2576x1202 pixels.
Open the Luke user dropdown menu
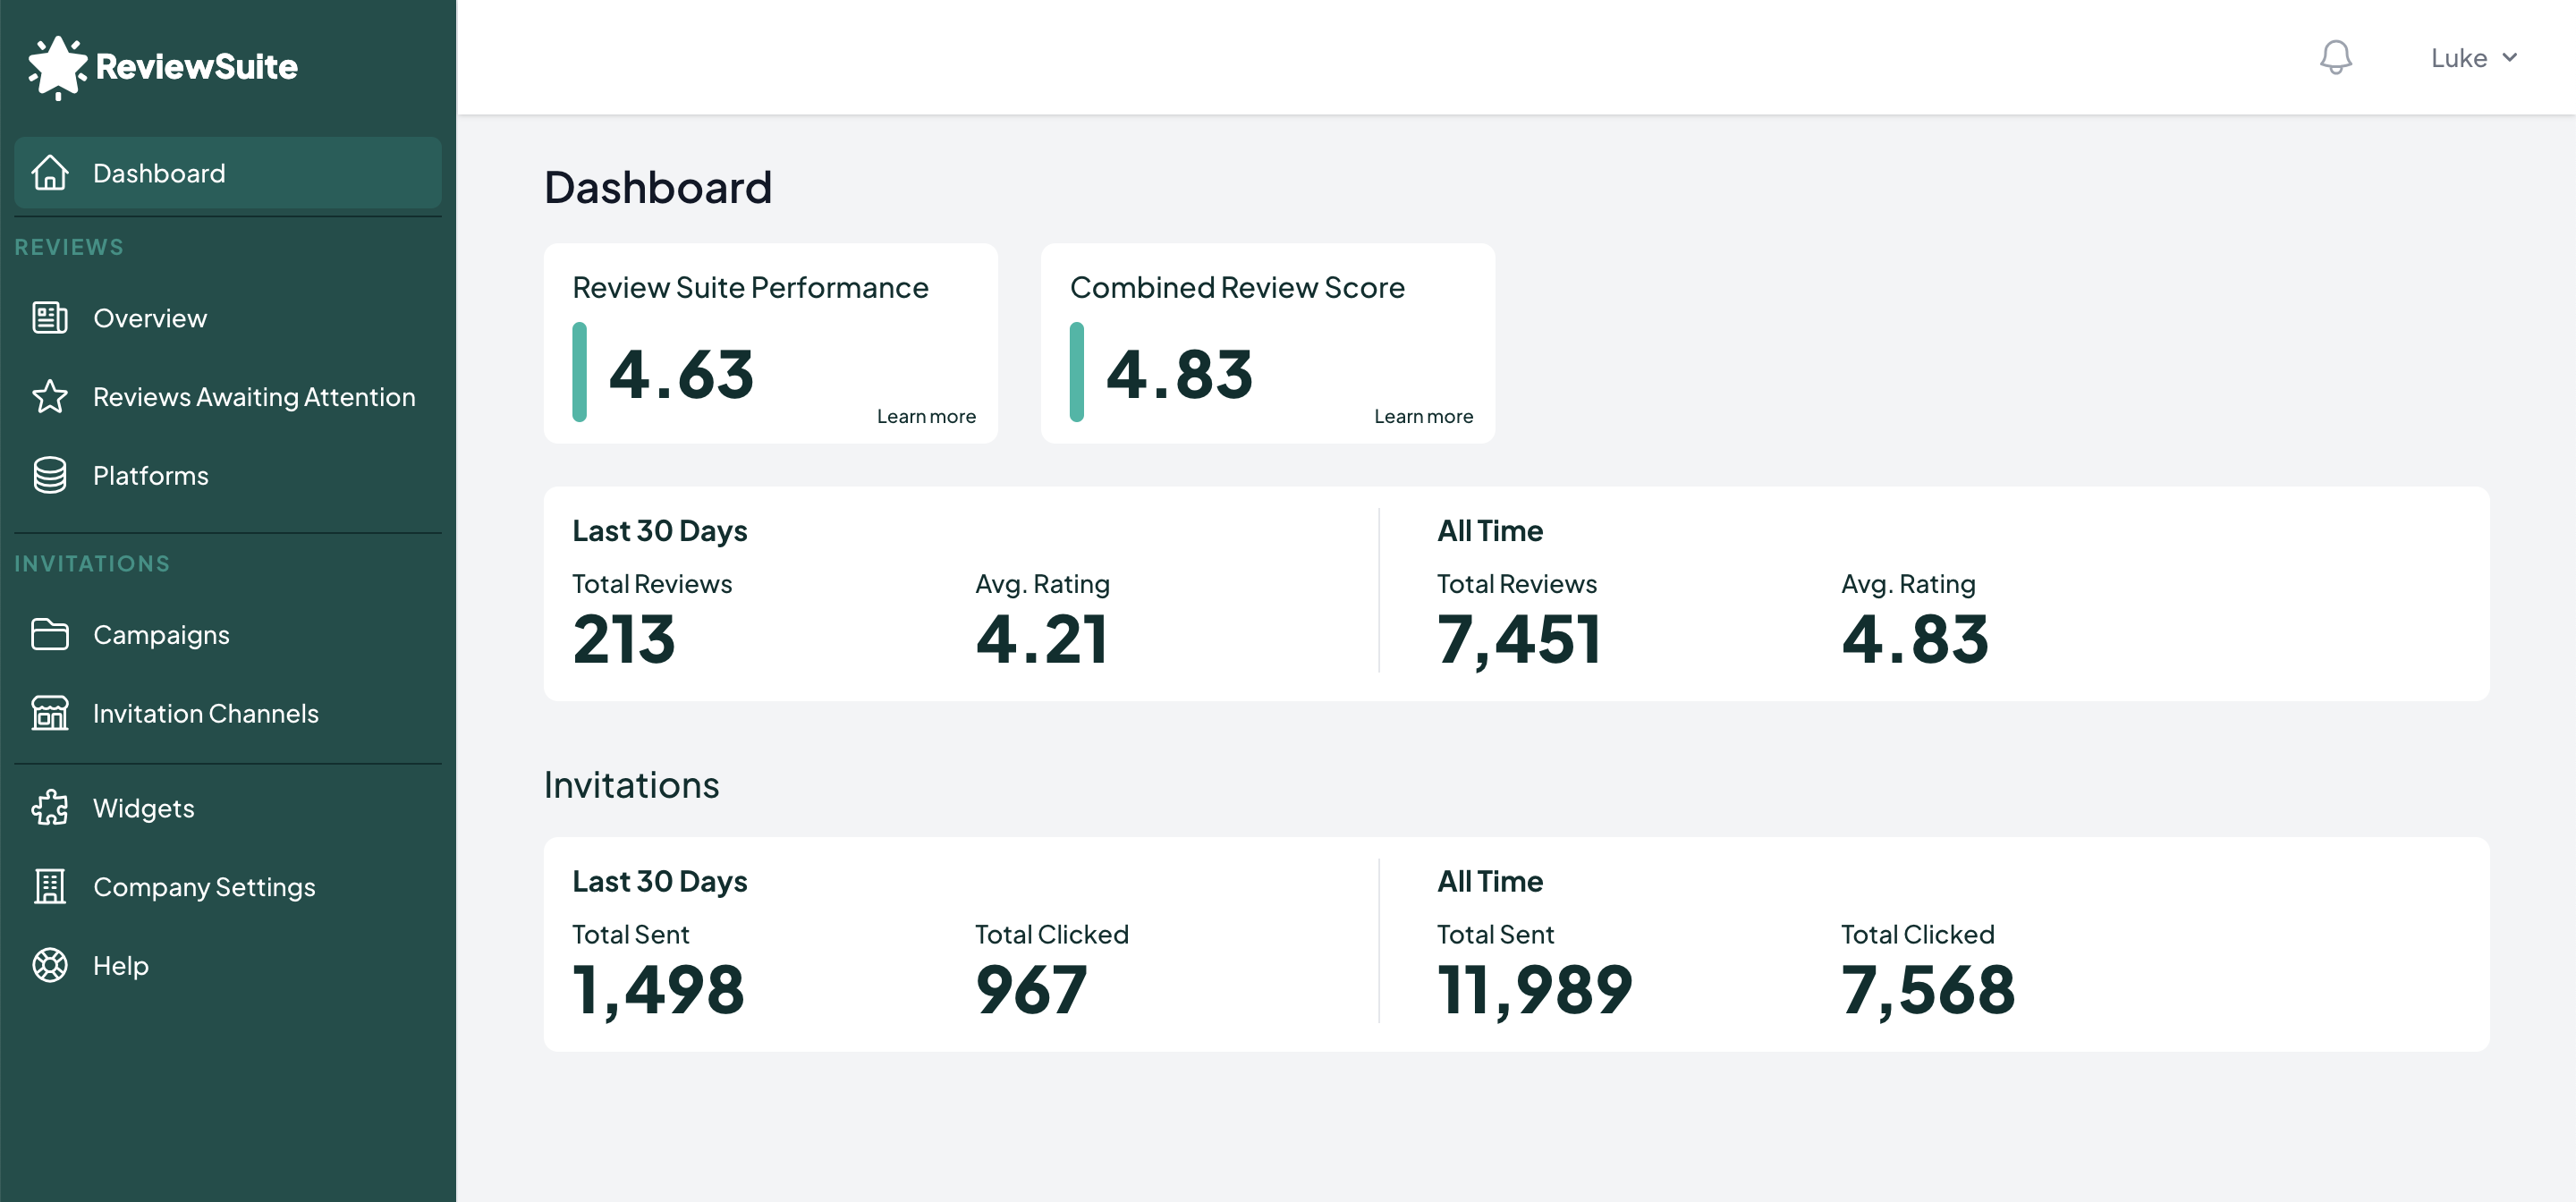click(x=2472, y=57)
